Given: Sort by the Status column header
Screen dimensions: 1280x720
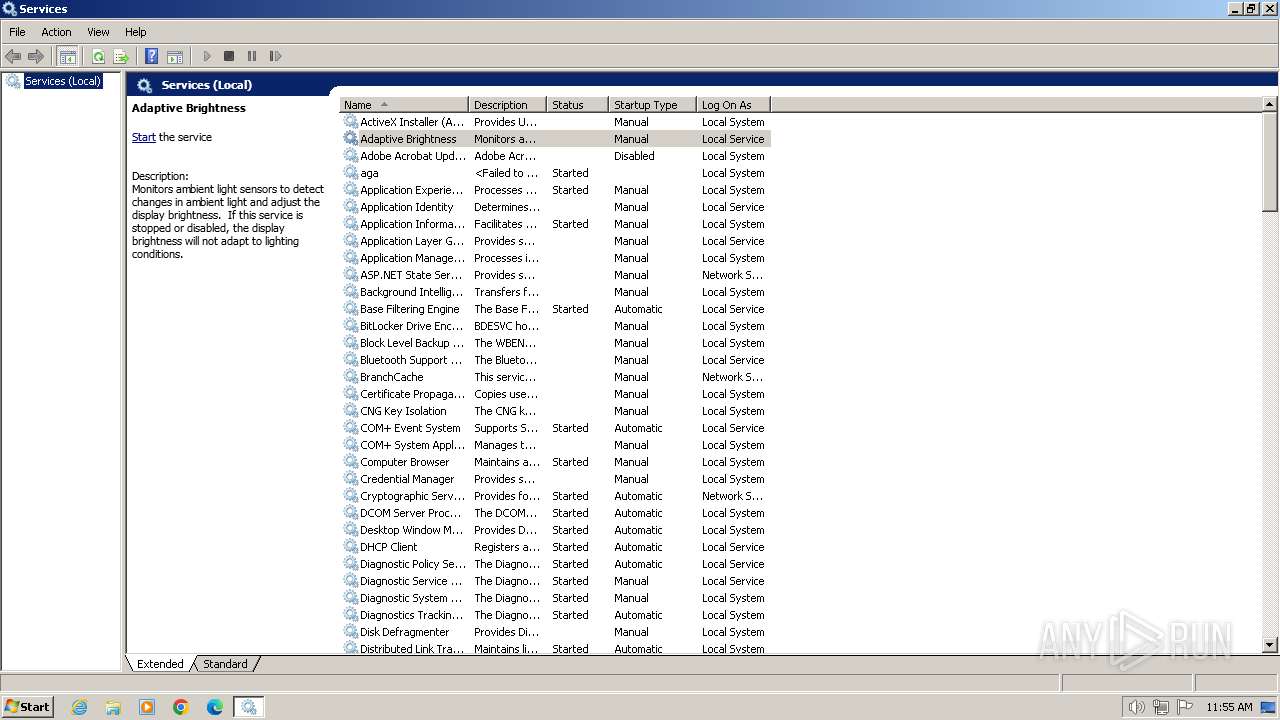Looking at the screenshot, I should pos(578,105).
